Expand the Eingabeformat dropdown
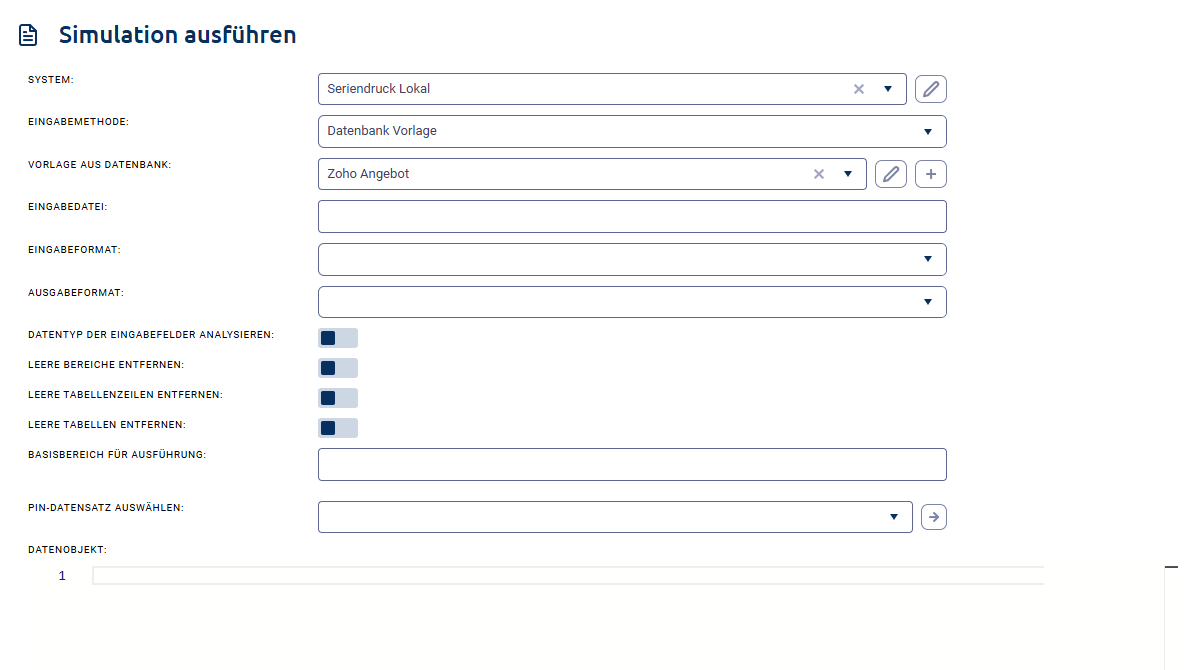Image resolution: width=1199 pixels, height=670 pixels. [x=928, y=259]
